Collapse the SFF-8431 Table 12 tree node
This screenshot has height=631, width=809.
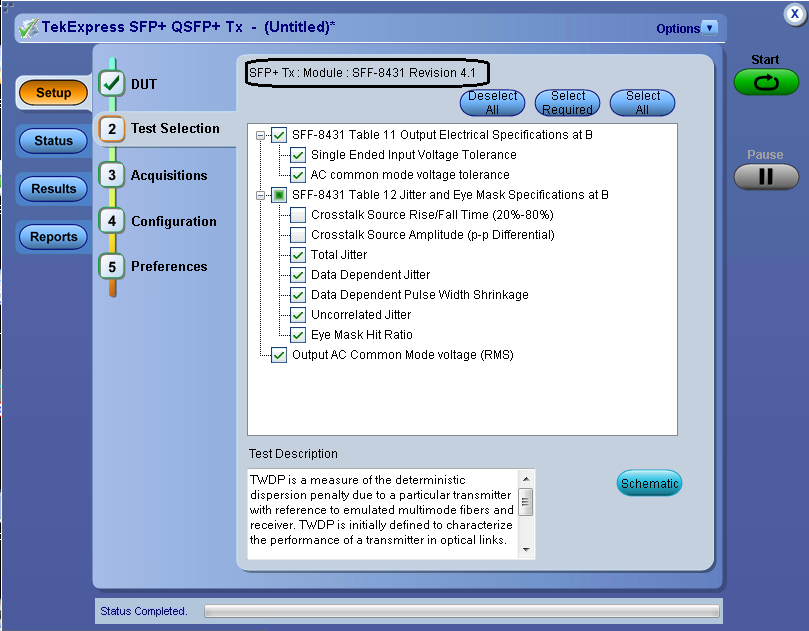(x=261, y=195)
